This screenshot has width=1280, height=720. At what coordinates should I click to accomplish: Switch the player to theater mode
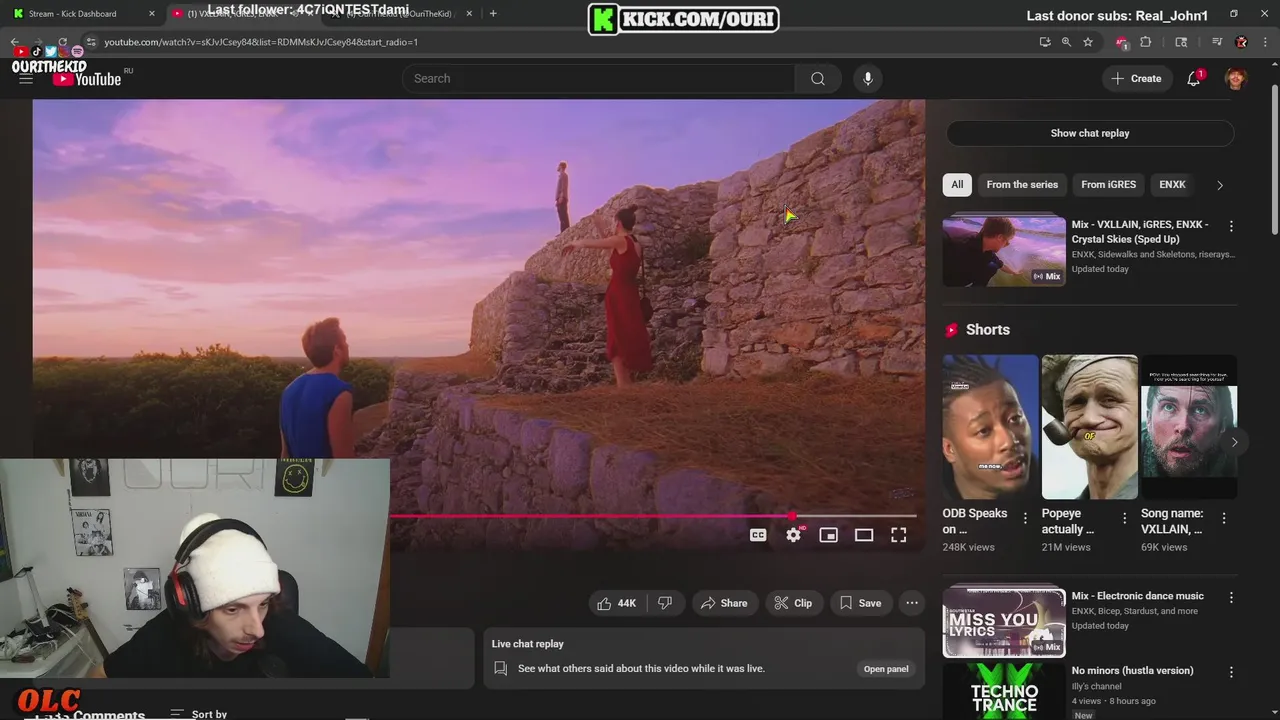(864, 535)
